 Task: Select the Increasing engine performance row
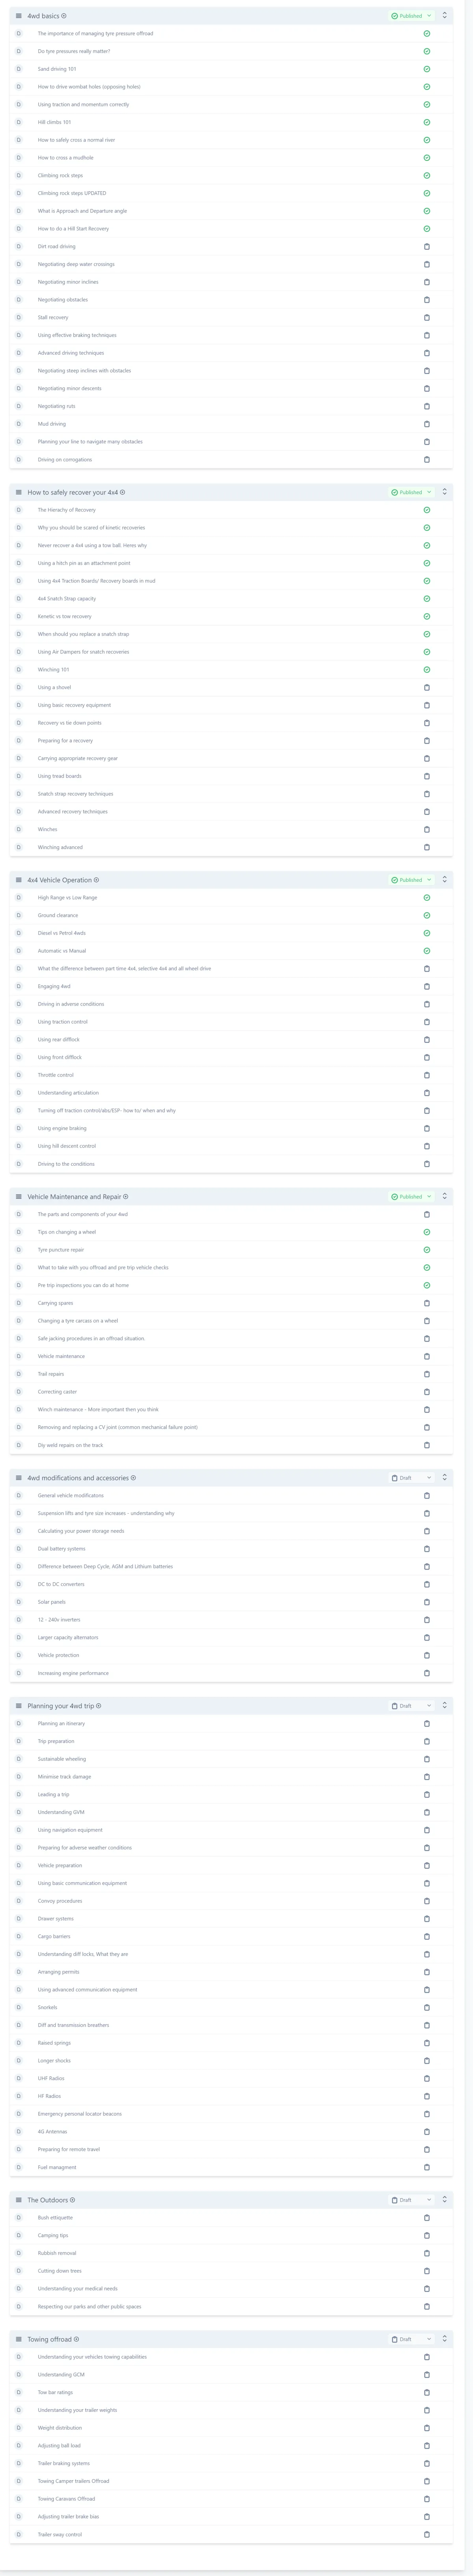click(231, 1673)
